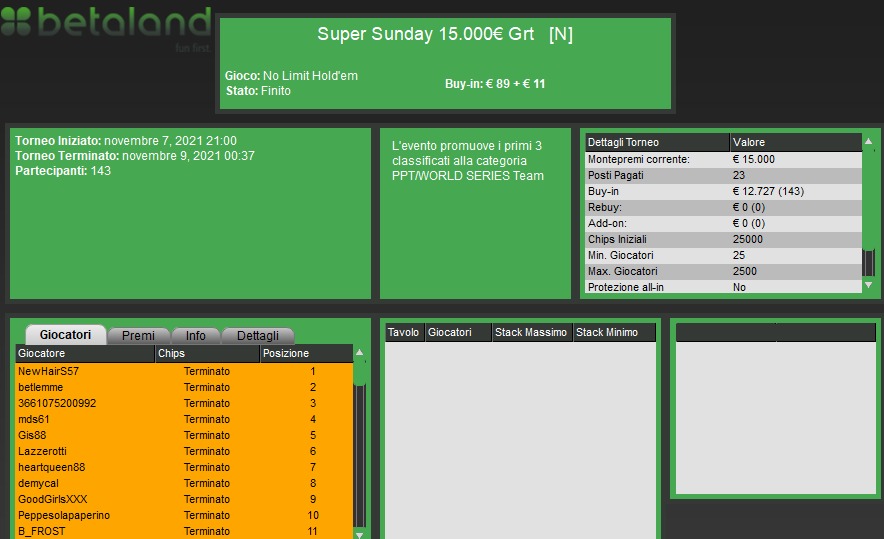Image resolution: width=884 pixels, height=539 pixels.
Task: Click the Valore column header
Action: [795, 142]
